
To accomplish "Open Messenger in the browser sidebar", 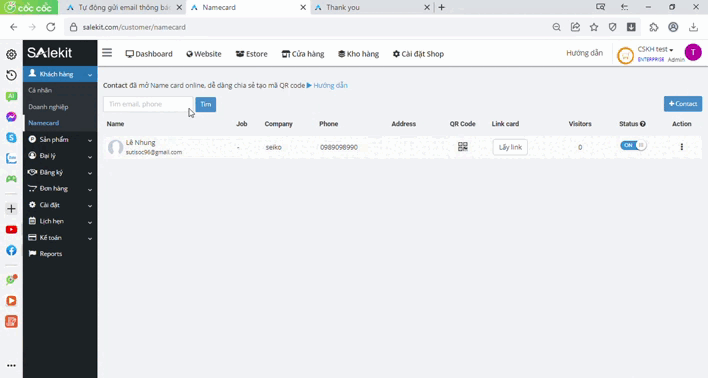I will tap(11, 117).
